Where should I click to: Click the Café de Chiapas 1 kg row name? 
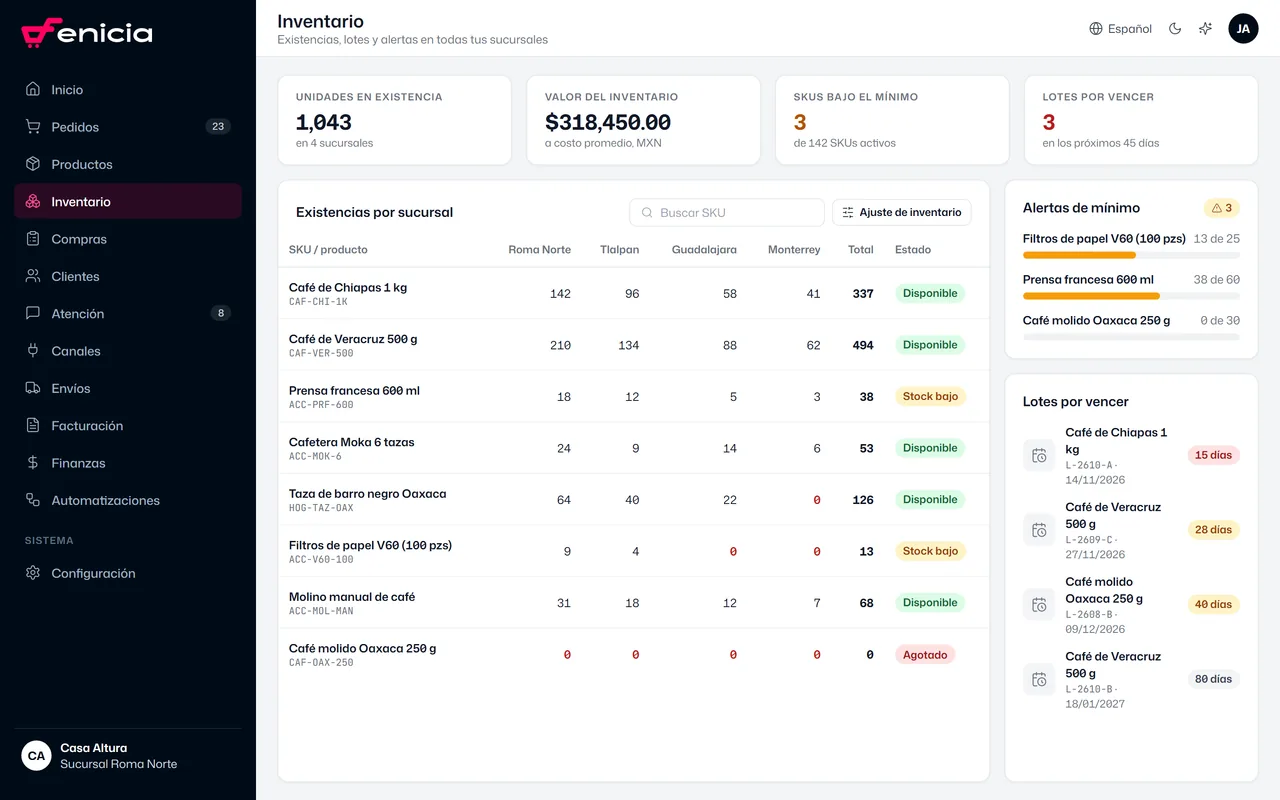coord(348,287)
